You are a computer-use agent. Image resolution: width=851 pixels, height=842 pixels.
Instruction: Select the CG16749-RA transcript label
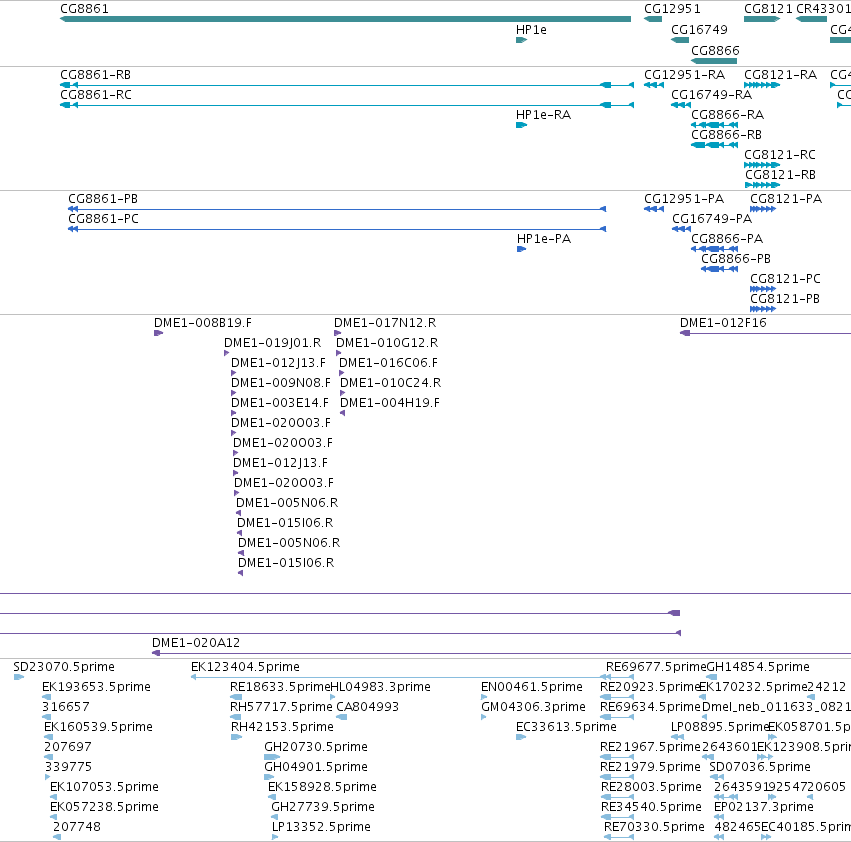point(711,94)
